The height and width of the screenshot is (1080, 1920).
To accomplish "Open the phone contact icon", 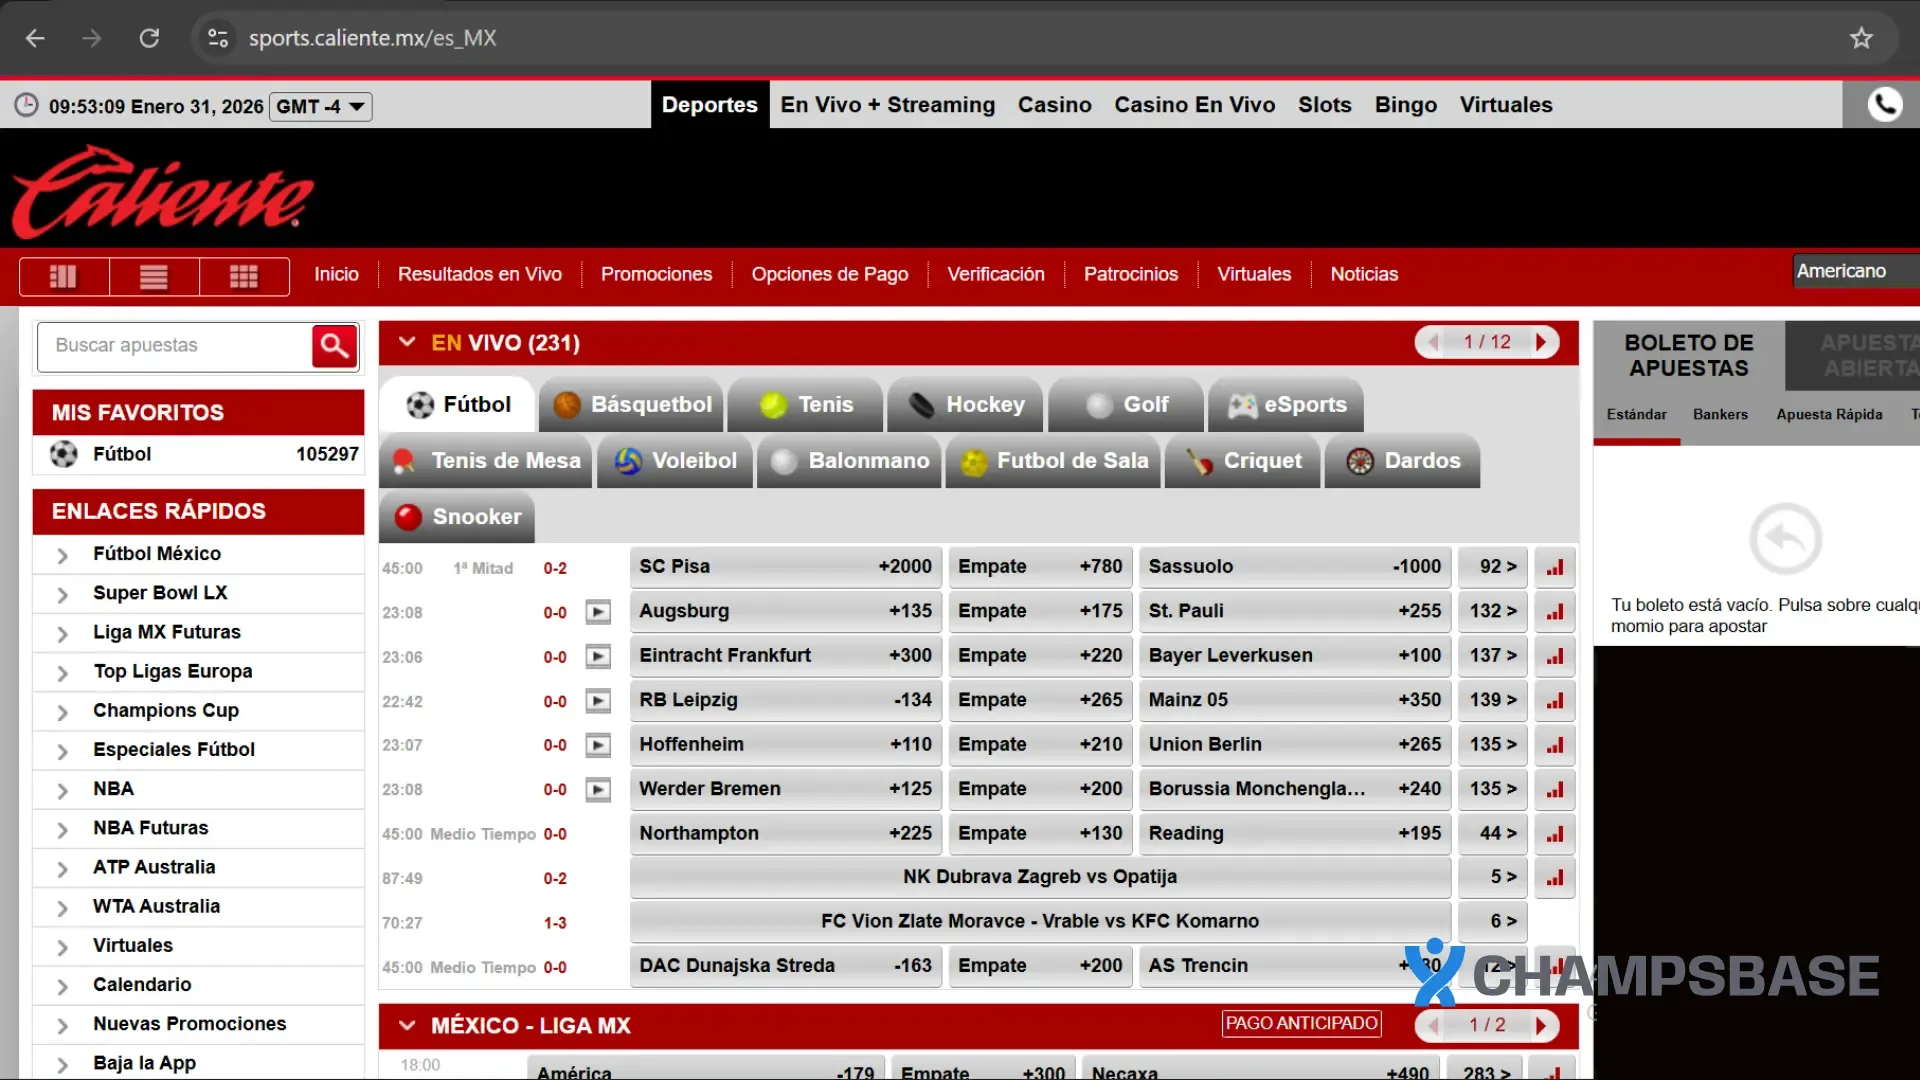I will pos(1884,104).
